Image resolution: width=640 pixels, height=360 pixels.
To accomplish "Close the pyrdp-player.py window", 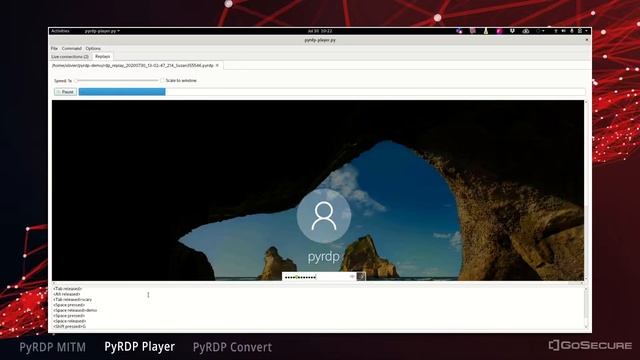I will (587, 40).
